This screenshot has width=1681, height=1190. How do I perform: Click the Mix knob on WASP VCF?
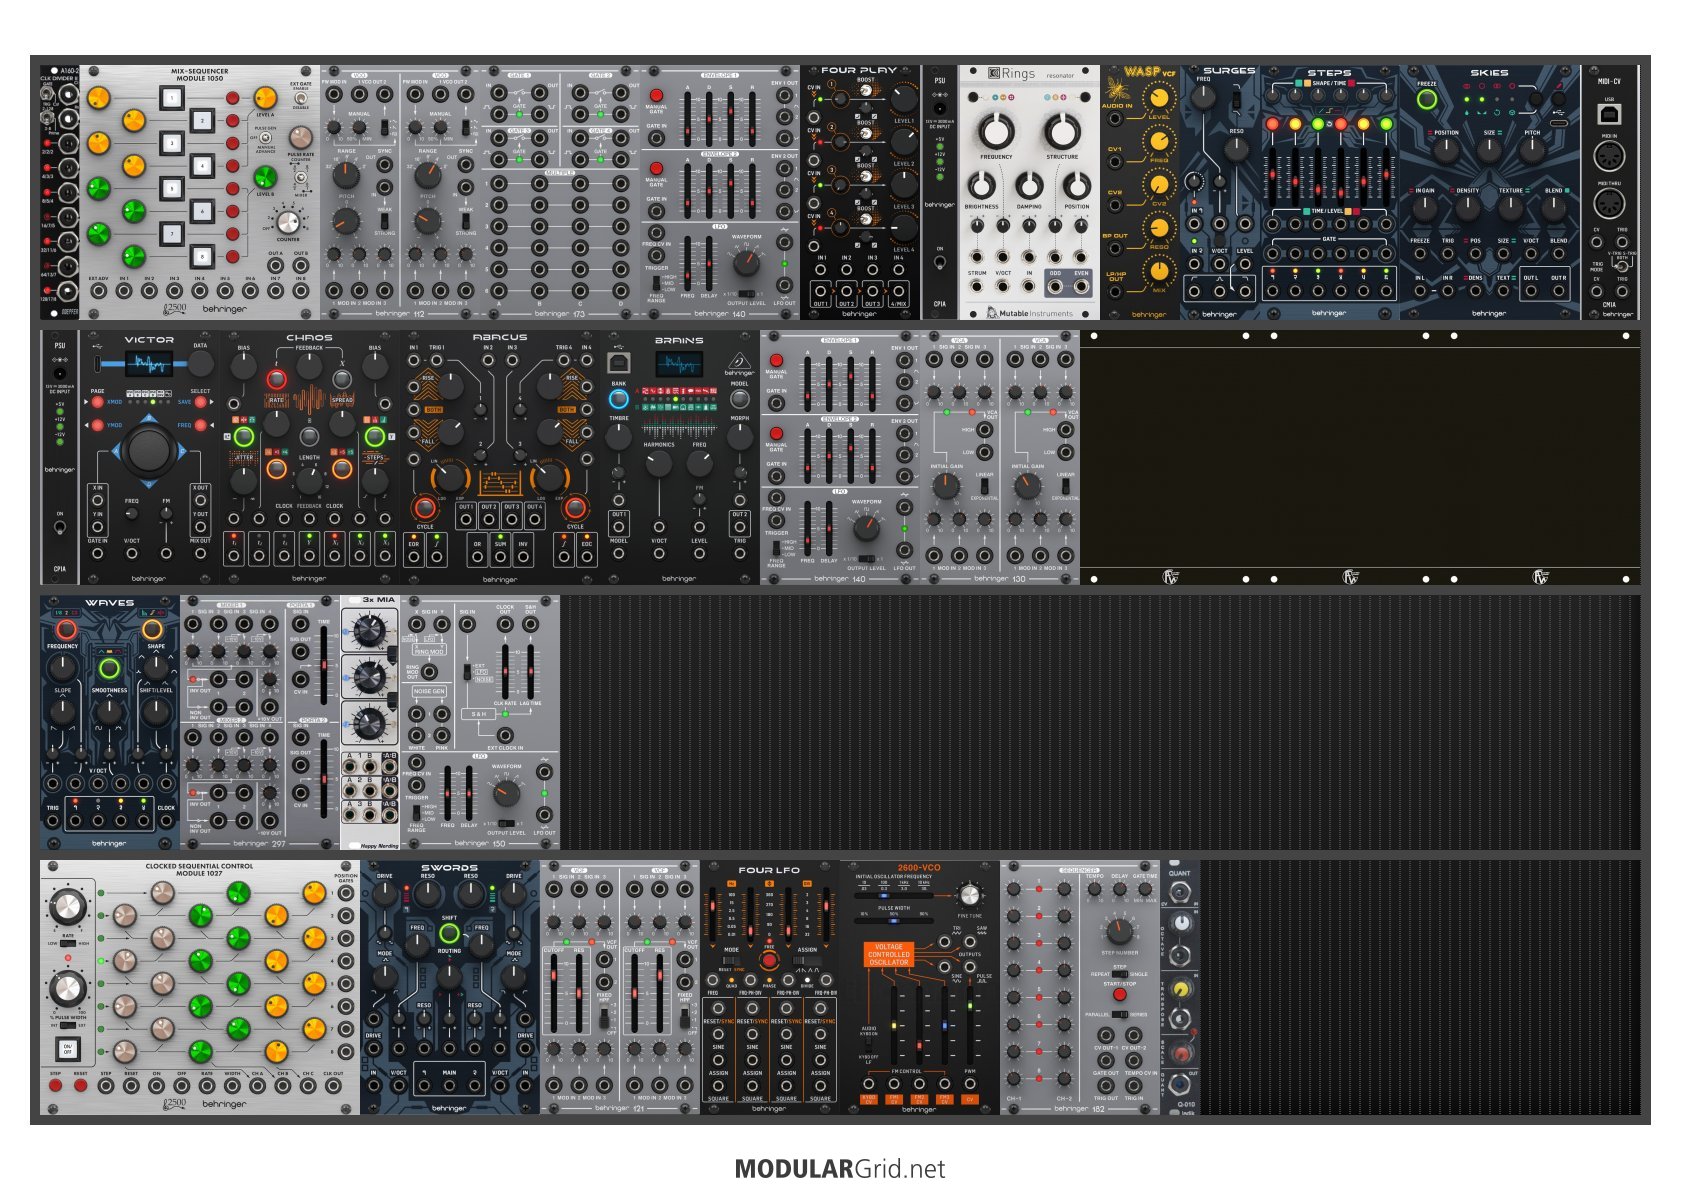1158,271
